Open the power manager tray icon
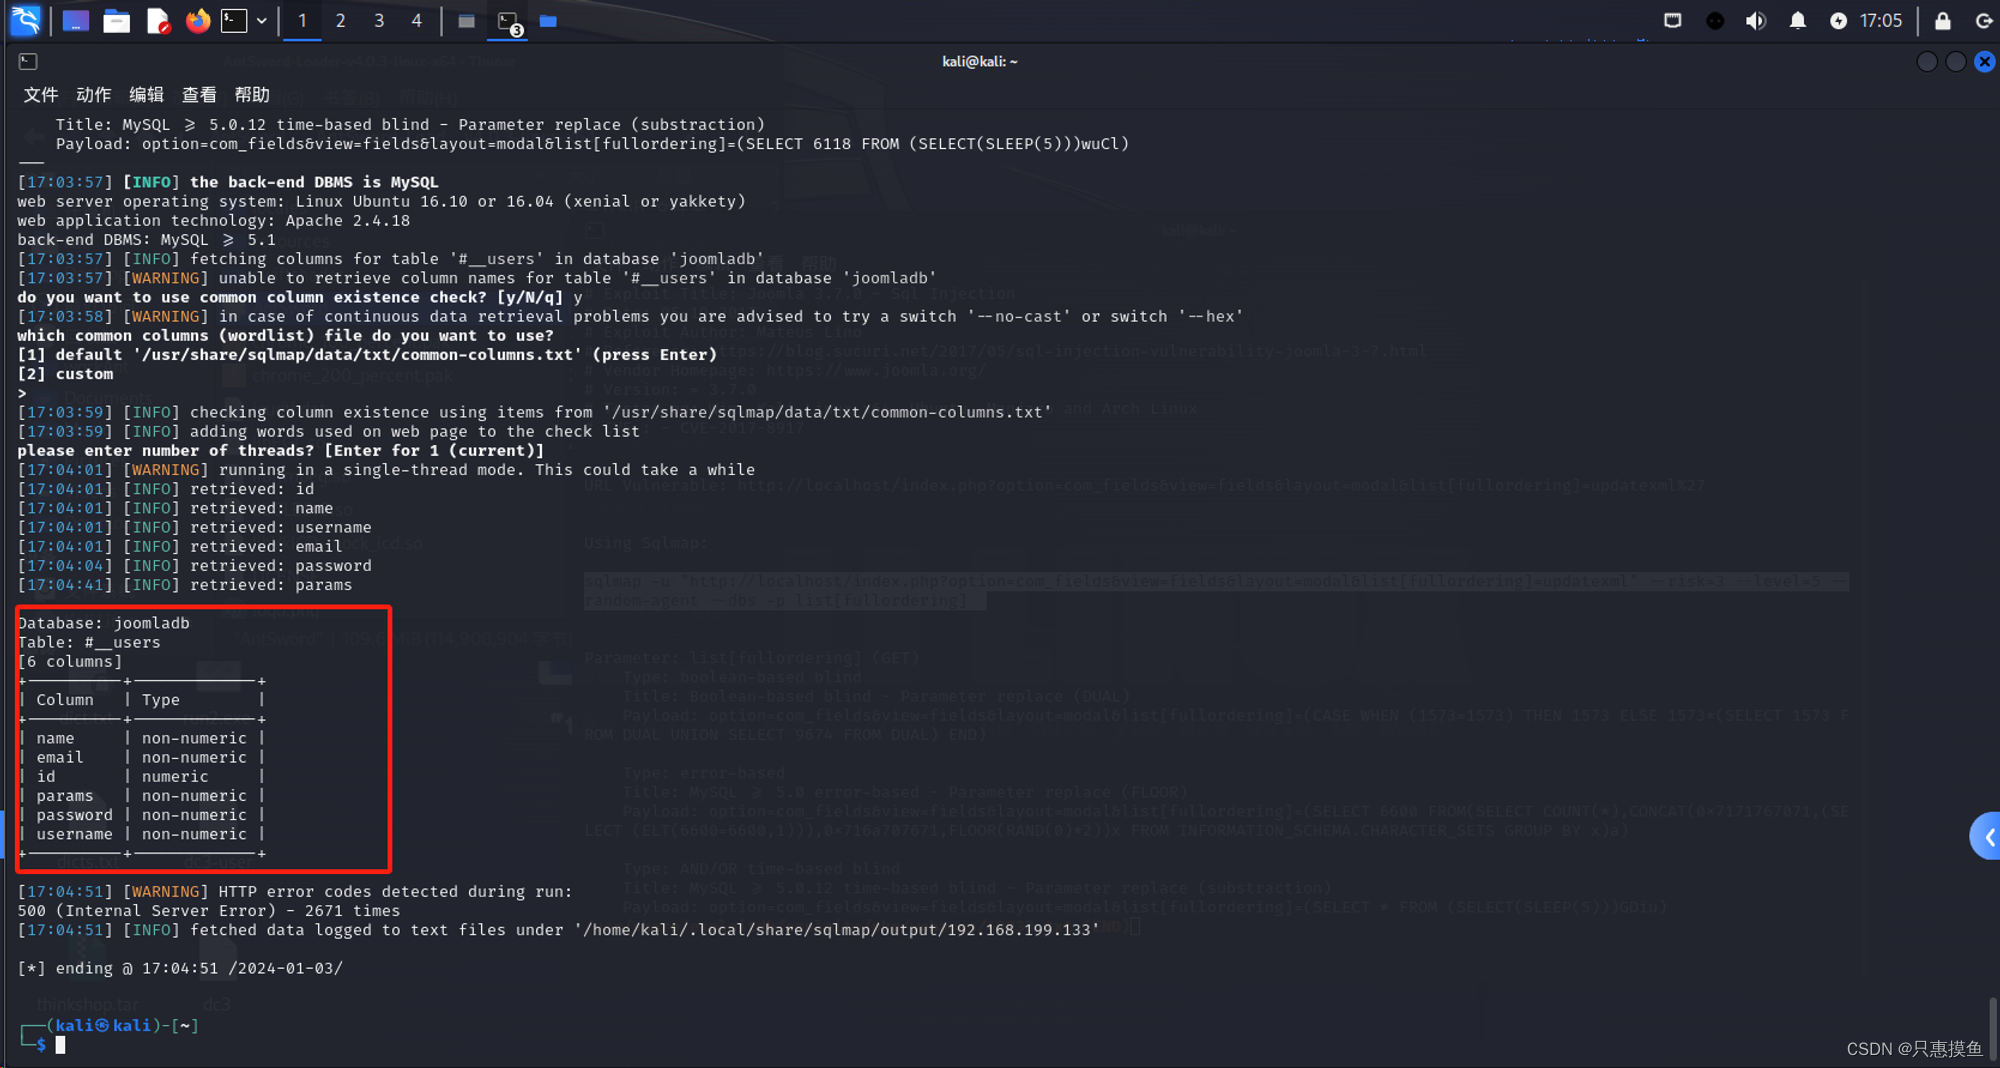 pyautogui.click(x=1838, y=20)
